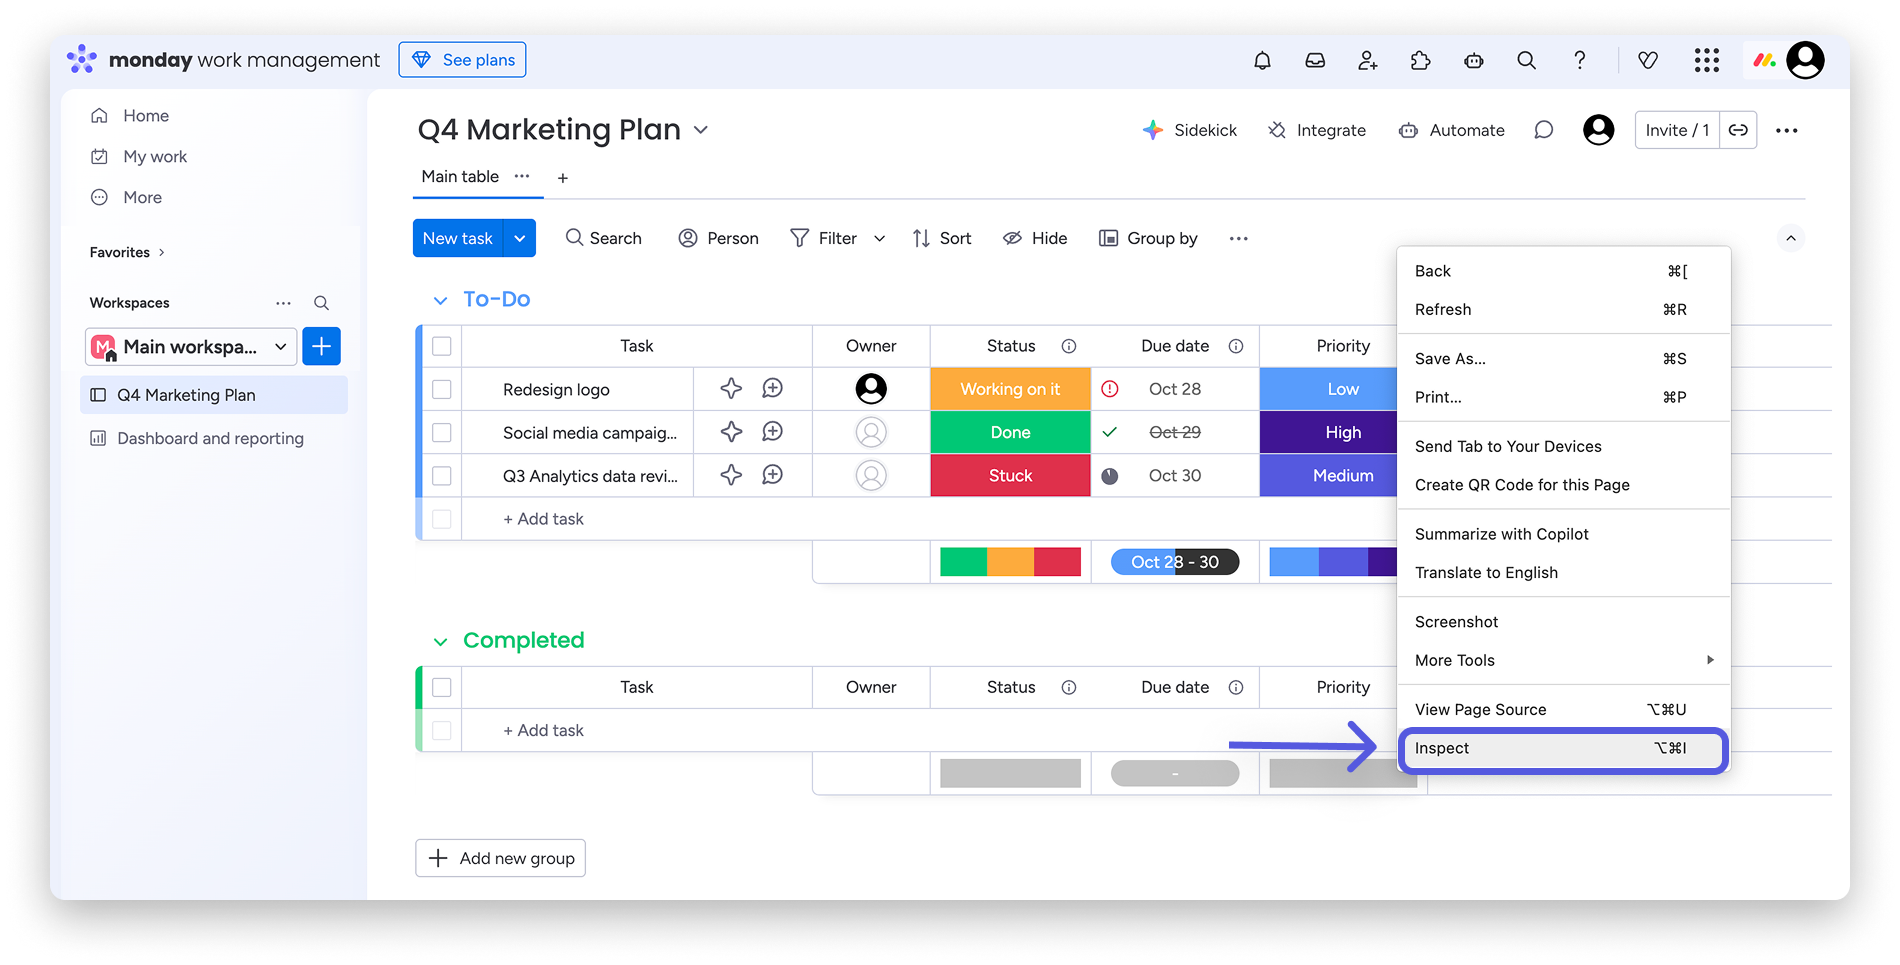Switch to Main table tab
The image size is (1900, 965).
click(x=460, y=176)
